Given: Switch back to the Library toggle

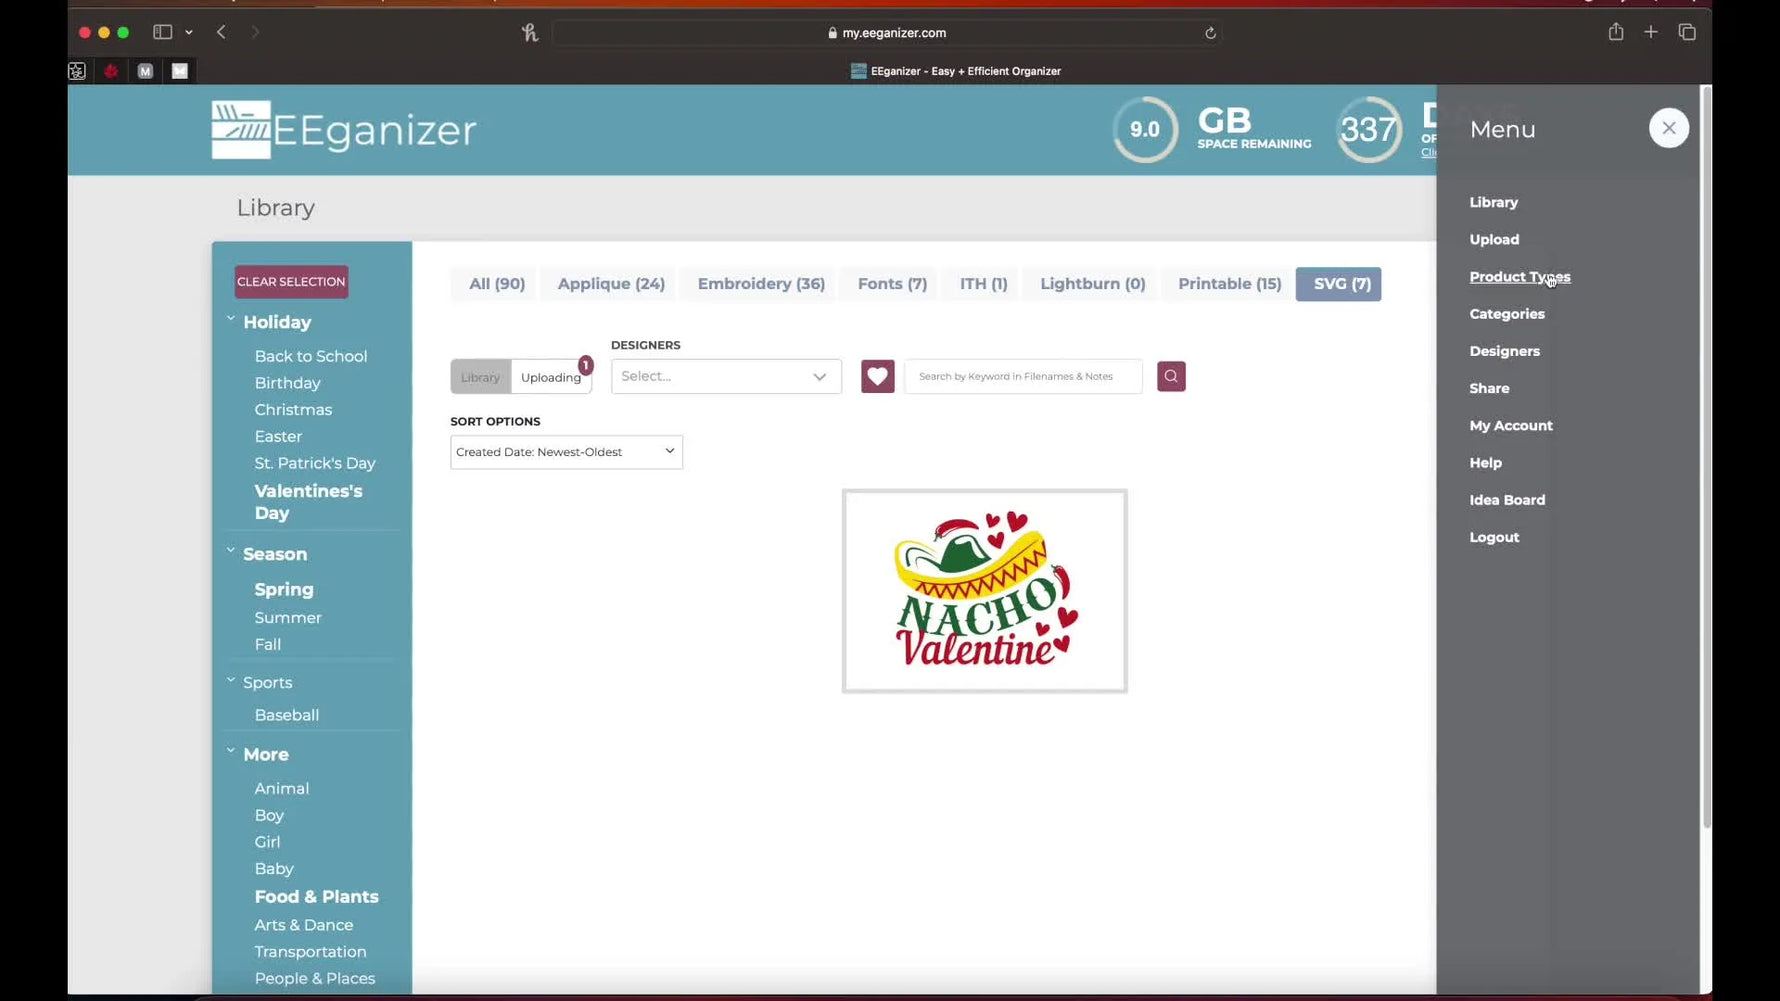Looking at the screenshot, I should pyautogui.click(x=480, y=377).
